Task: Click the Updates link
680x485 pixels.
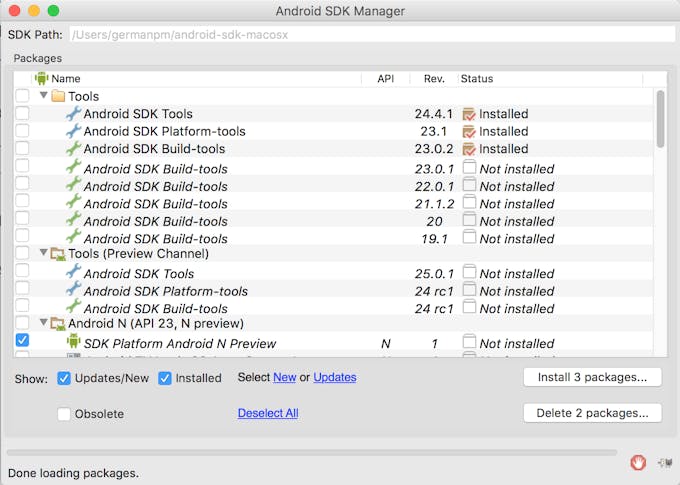Action: point(335,377)
